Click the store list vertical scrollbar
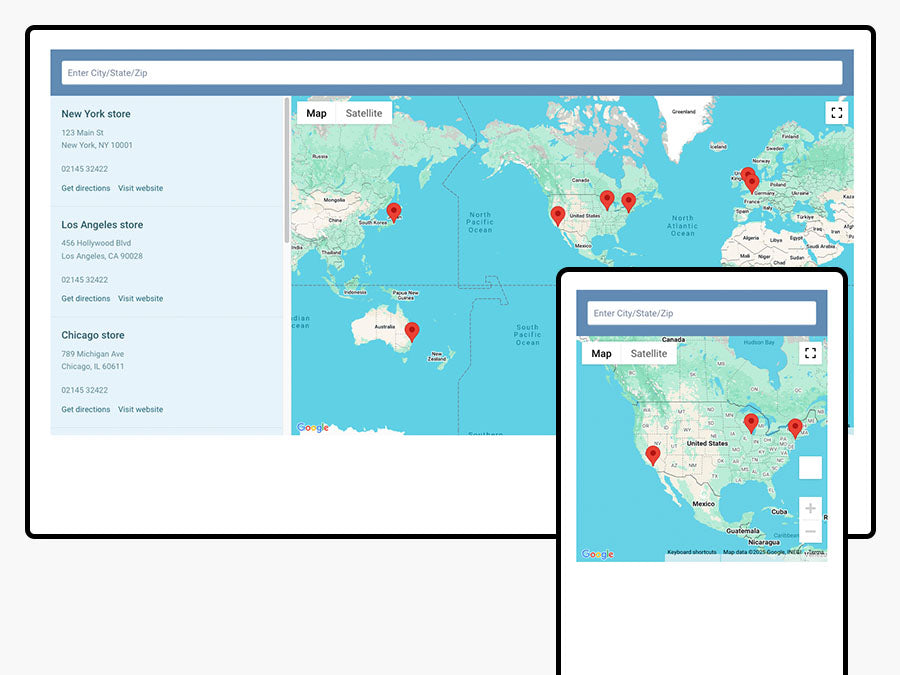Screen dimensions: 900x675 (288, 170)
